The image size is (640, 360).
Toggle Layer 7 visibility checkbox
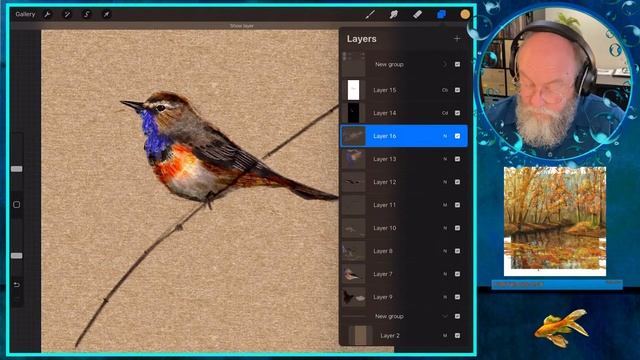[x=457, y=274]
